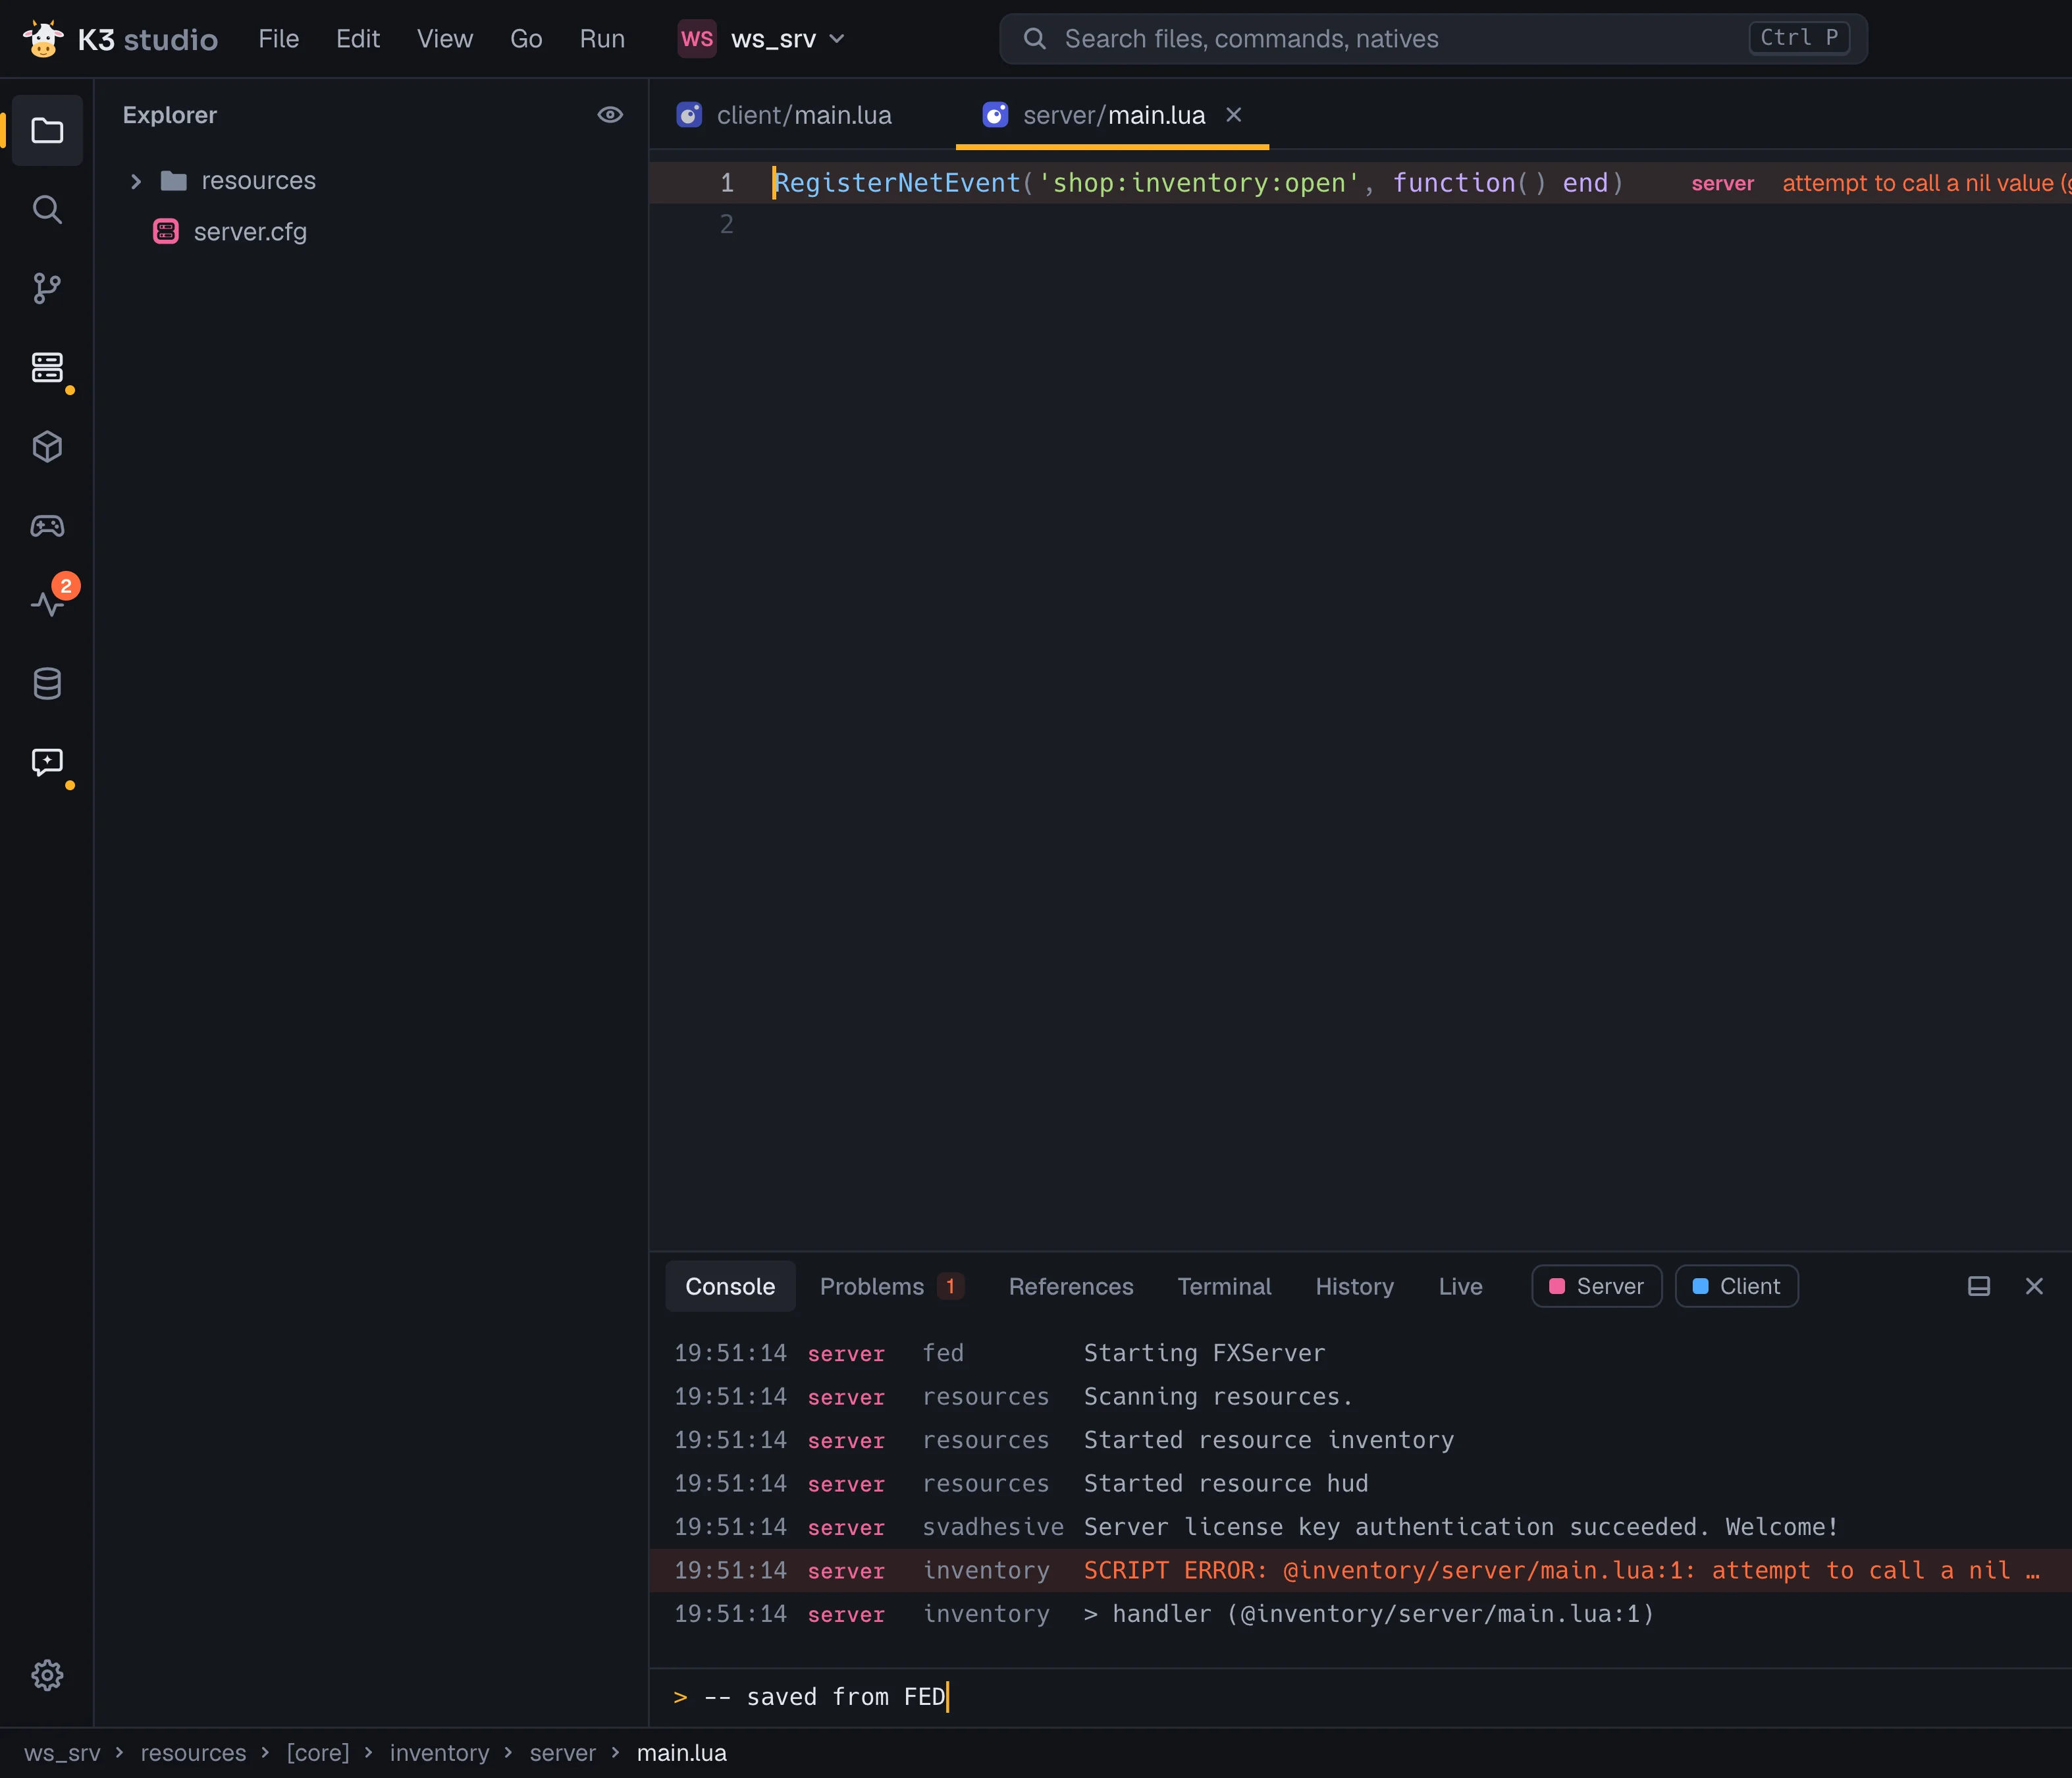Toggle the Server console filter
This screenshot has height=1778, width=2072.
[1597, 1286]
